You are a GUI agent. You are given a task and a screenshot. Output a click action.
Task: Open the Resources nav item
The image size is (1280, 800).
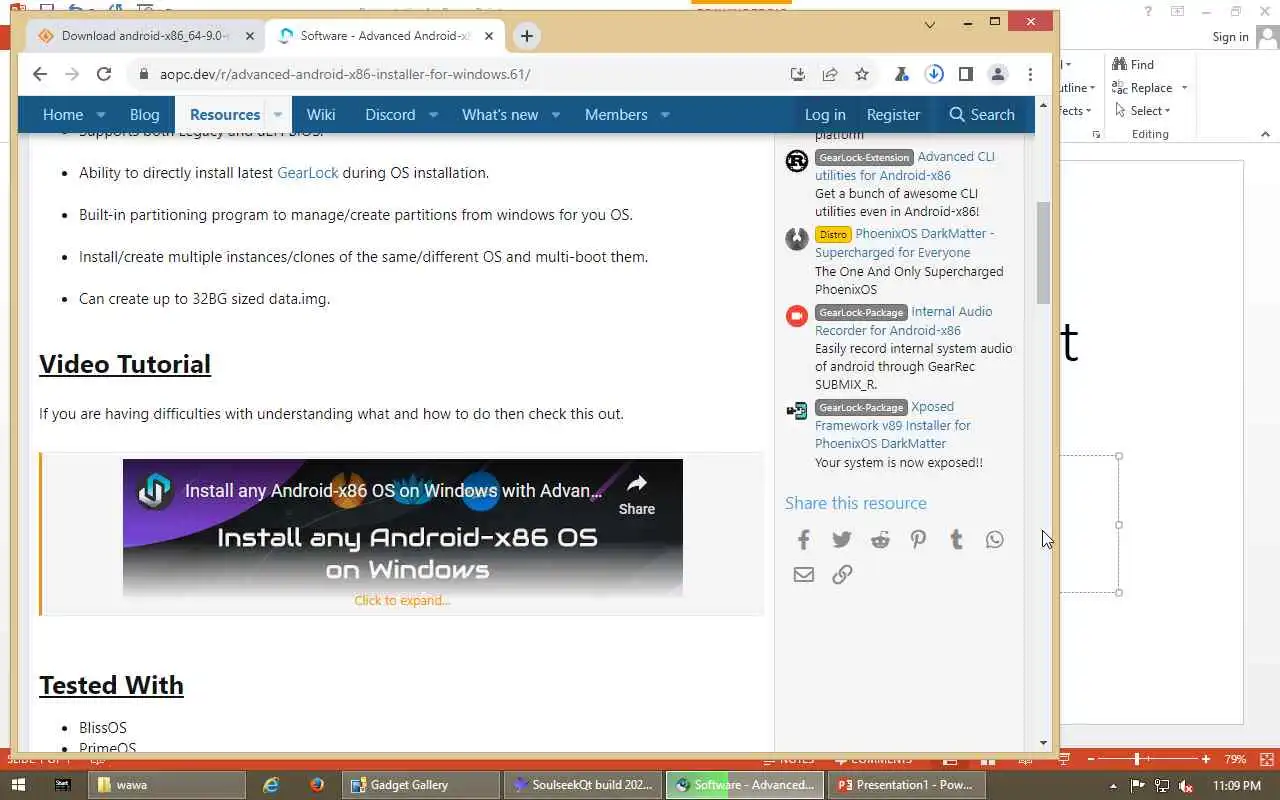tap(225, 115)
